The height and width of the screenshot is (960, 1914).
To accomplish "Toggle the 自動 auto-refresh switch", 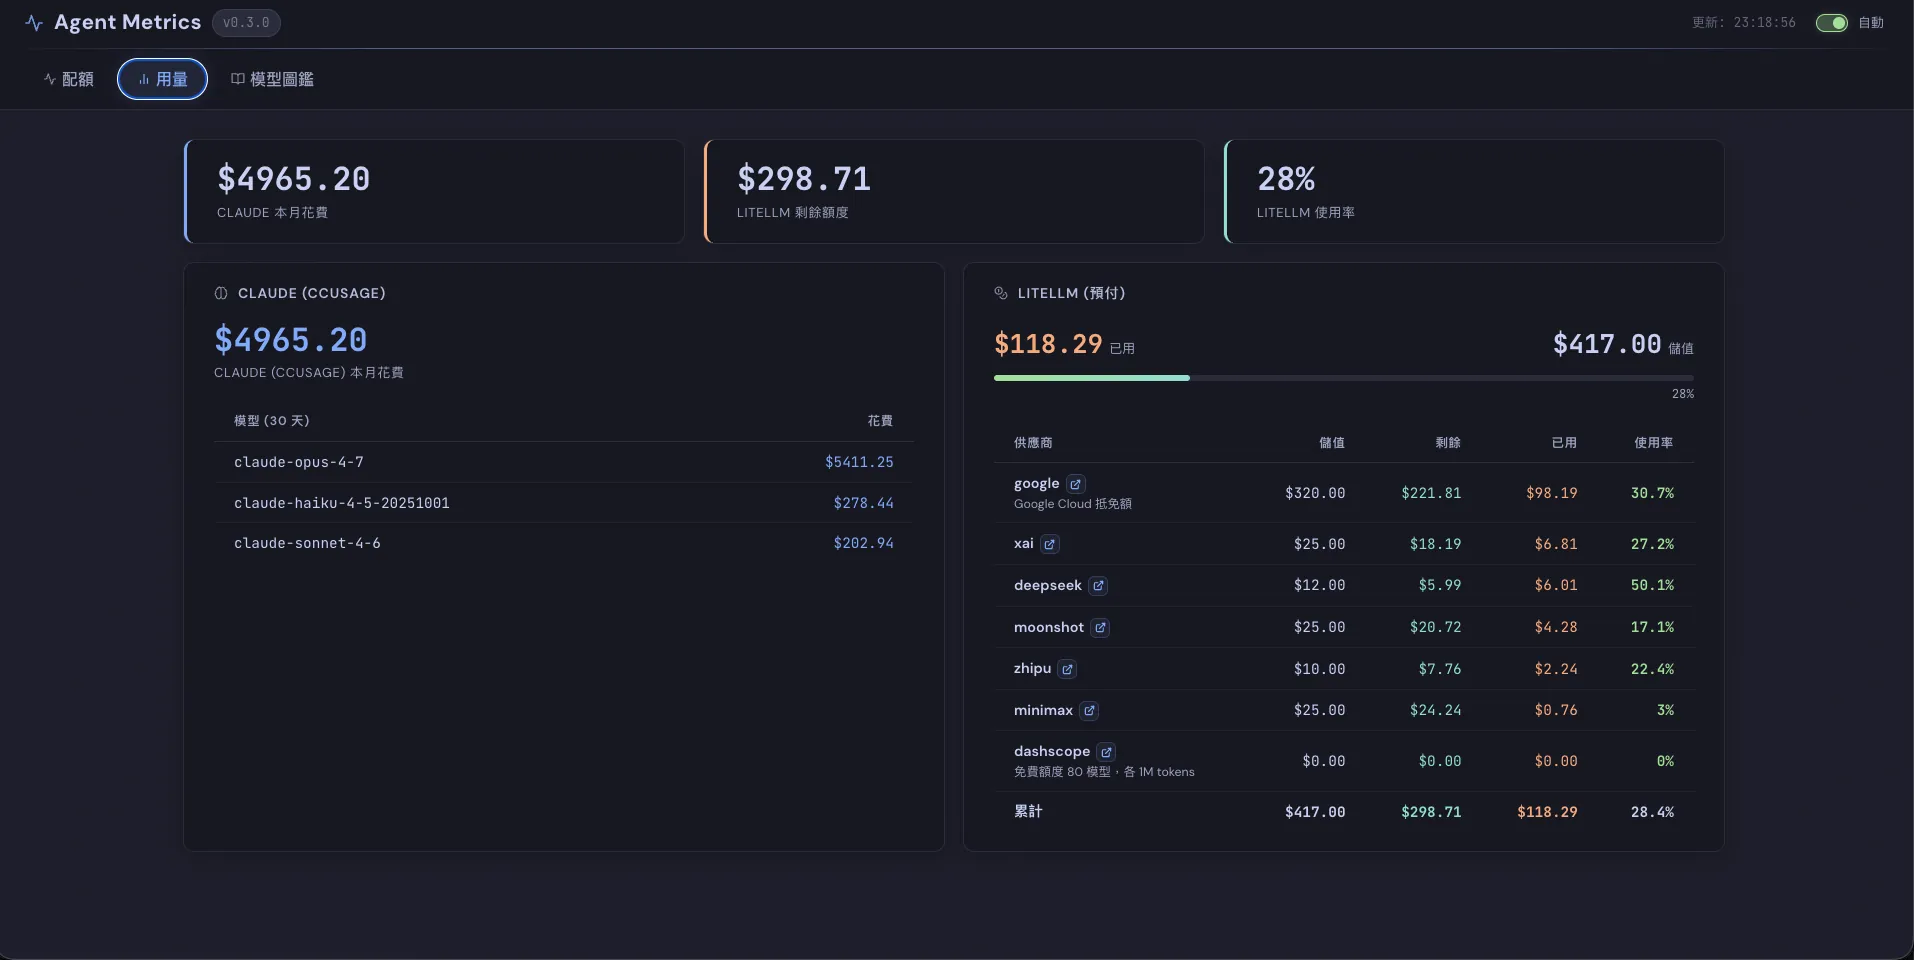I will pos(1832,23).
